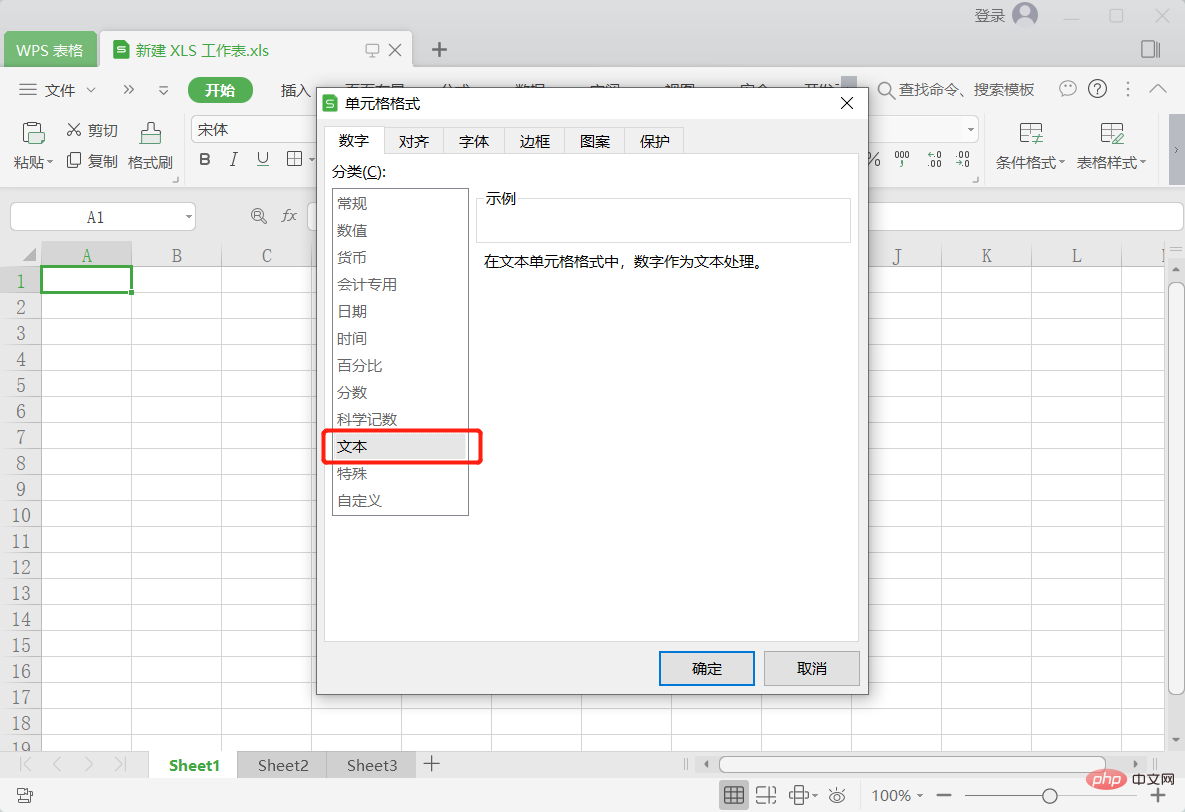
Task: Click the font name box showing 宋体
Action: [x=254, y=130]
